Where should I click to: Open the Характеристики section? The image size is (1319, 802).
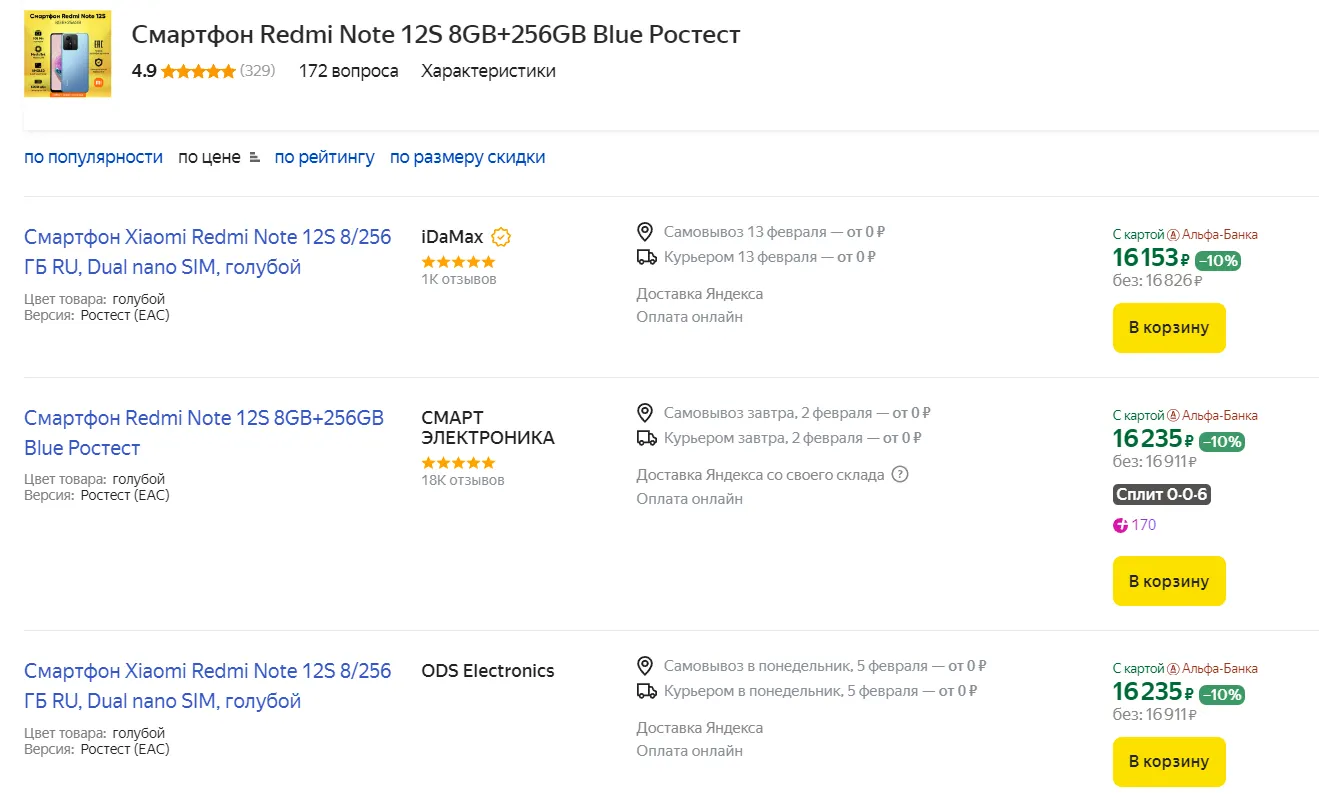pyautogui.click(x=487, y=71)
